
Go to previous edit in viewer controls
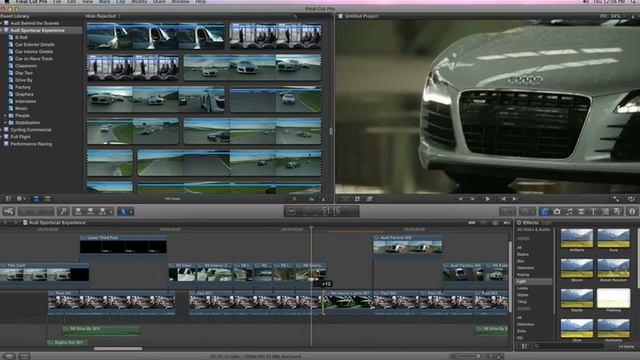[503, 199]
